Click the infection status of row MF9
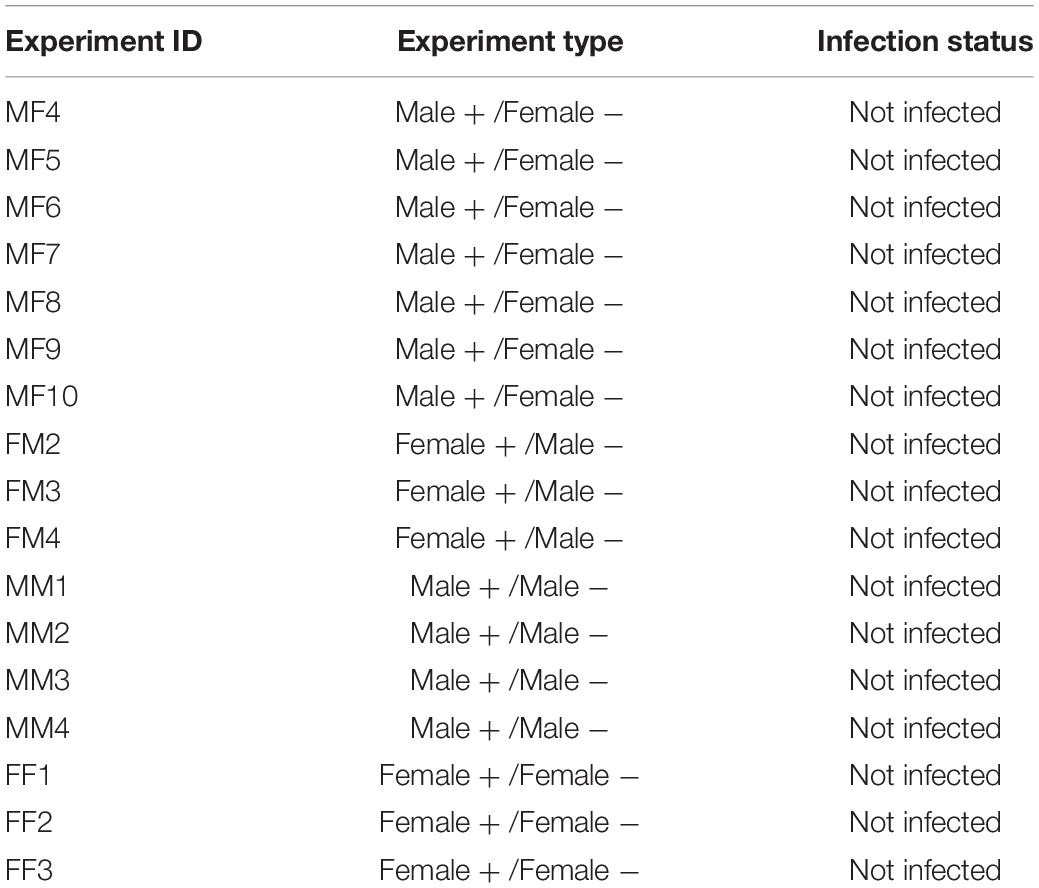This screenshot has height=888, width=1039. [925, 349]
